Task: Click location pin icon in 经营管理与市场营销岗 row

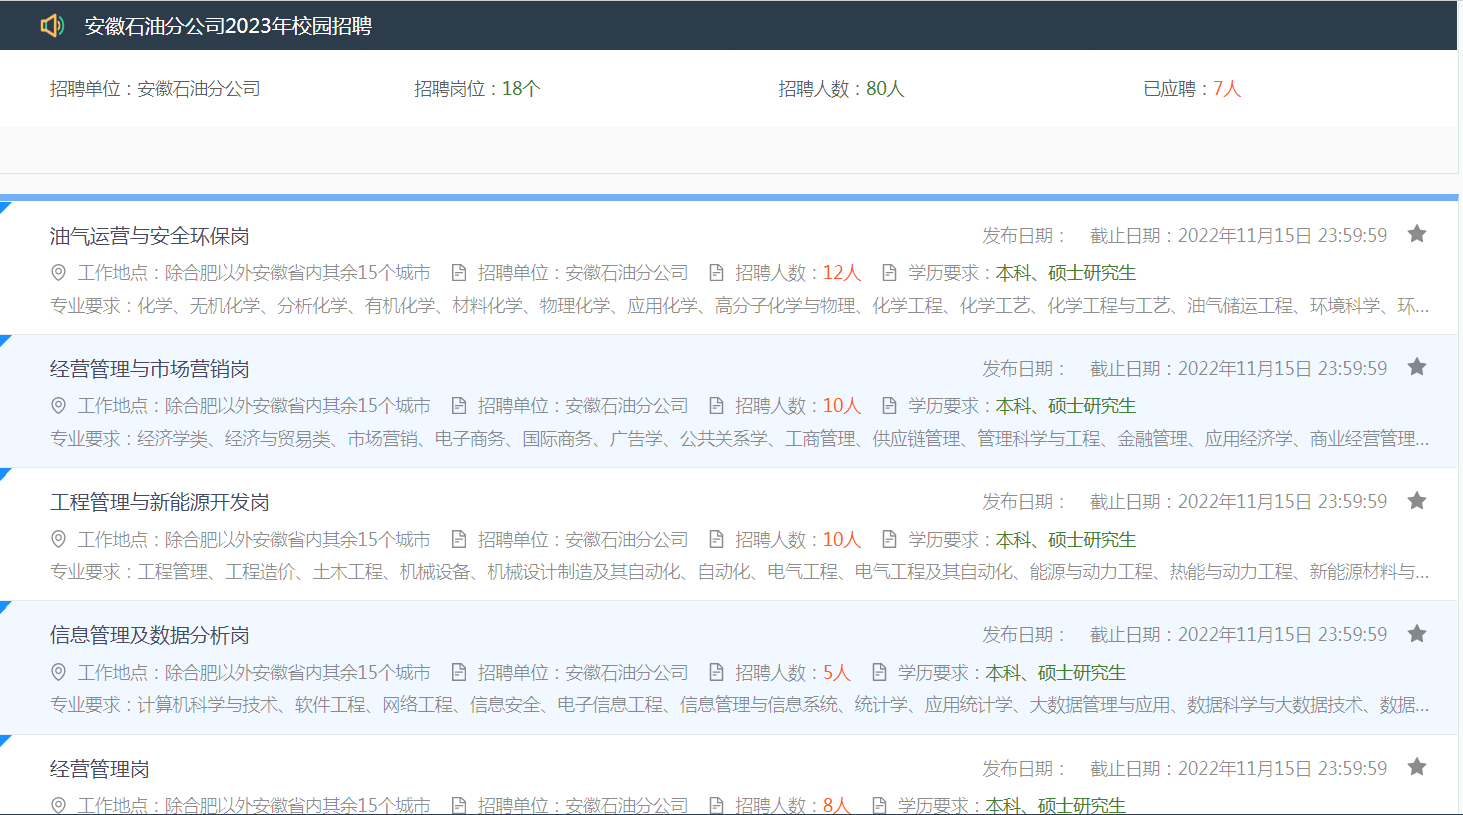Action: click(59, 406)
